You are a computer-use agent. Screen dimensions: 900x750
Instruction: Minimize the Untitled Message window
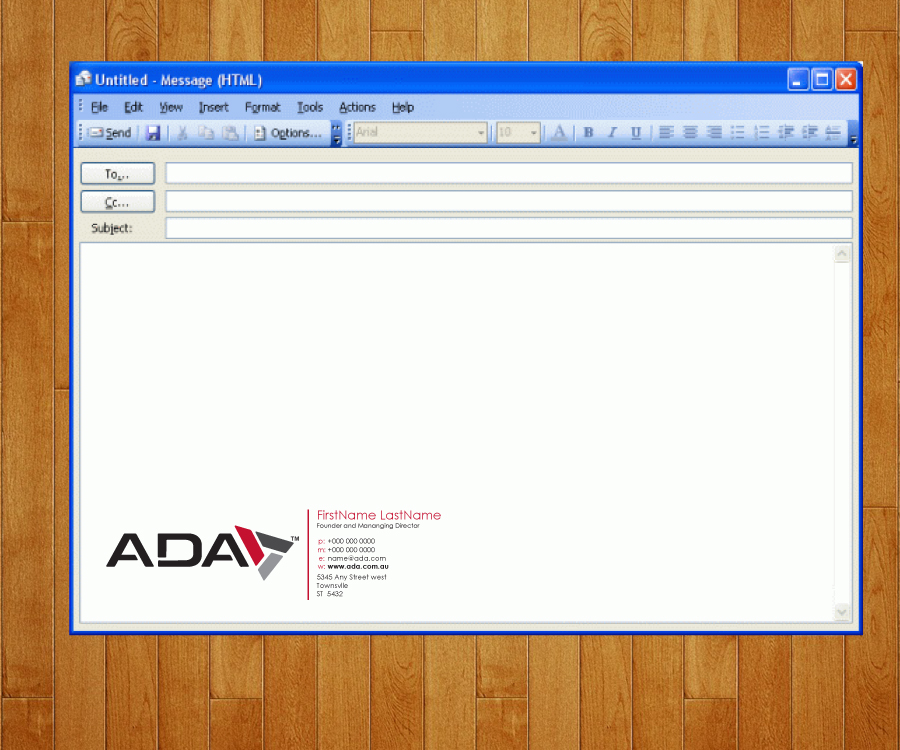798,79
